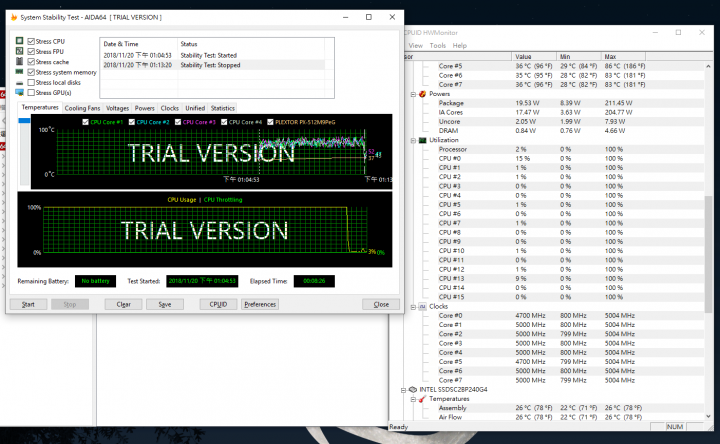Open the Statistics tab
Screen dimensions: 720x444
tap(223, 108)
